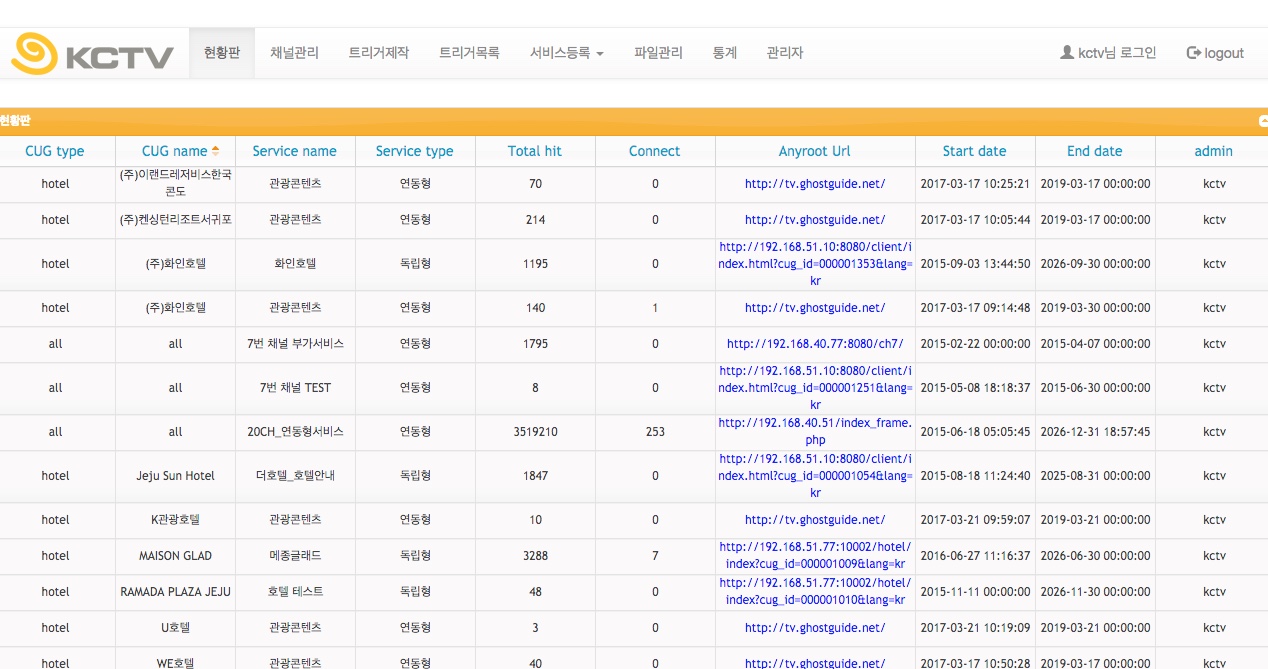
Task: Sort table by End date header
Action: click(1095, 151)
